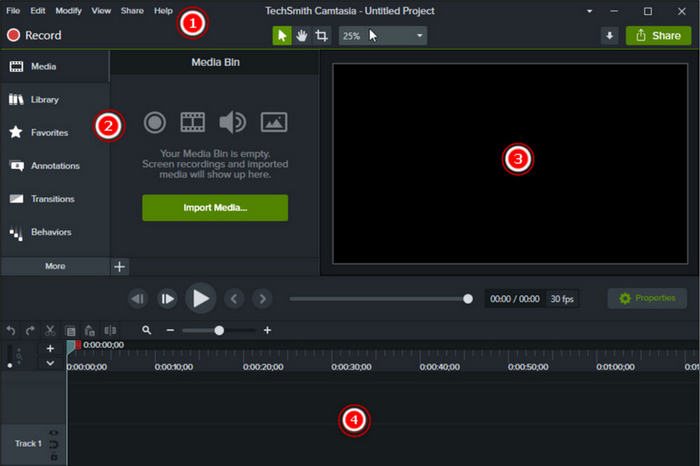Expand the track options chevron below plus
The height and width of the screenshot is (466, 700).
[x=50, y=363]
